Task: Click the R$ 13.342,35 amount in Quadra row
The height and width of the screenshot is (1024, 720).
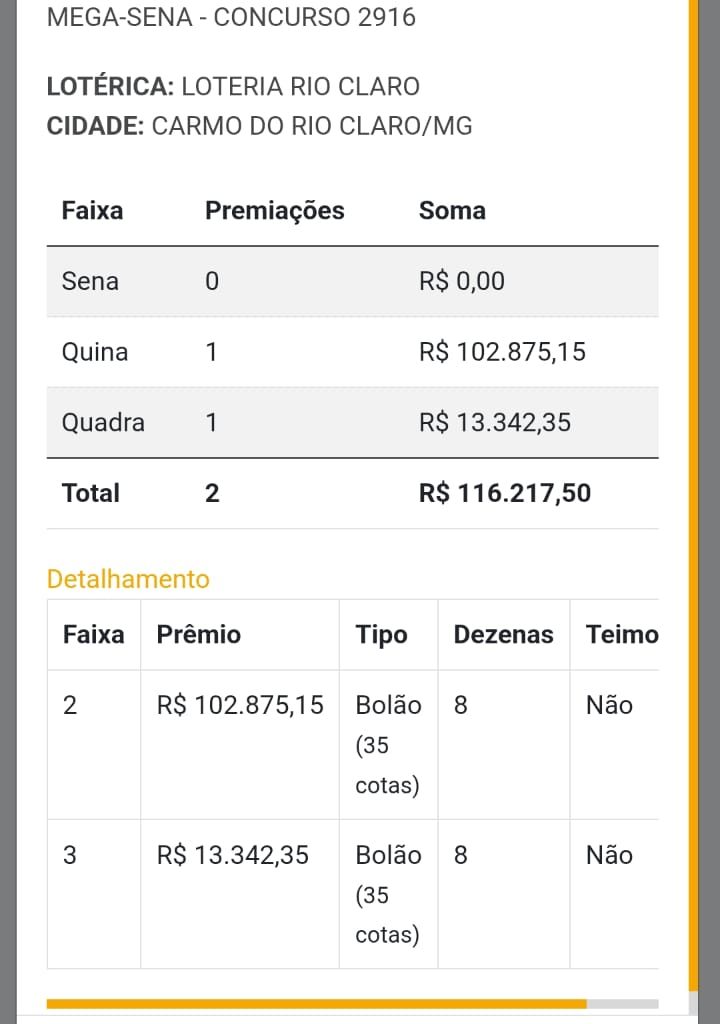Action: click(495, 422)
